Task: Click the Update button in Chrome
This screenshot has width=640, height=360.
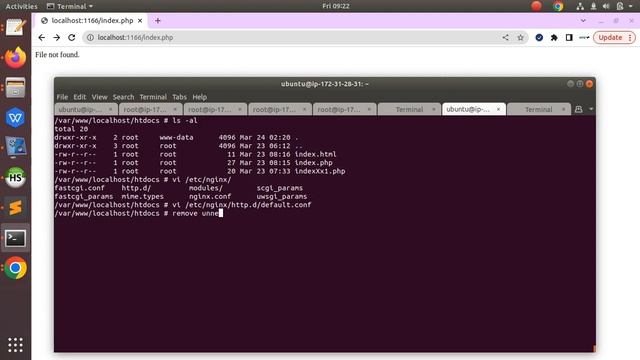Action: (610, 38)
